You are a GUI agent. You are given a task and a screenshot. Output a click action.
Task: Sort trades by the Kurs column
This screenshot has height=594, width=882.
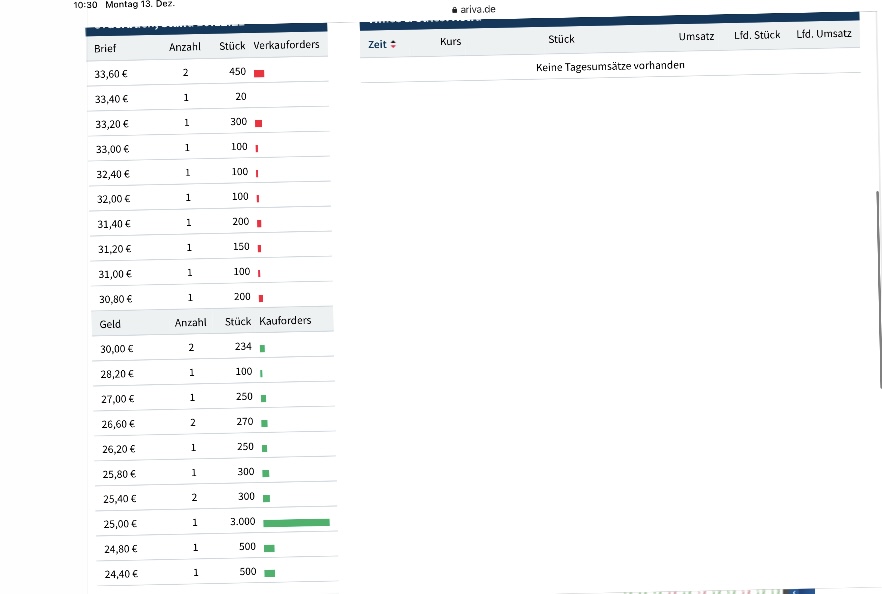[450, 42]
